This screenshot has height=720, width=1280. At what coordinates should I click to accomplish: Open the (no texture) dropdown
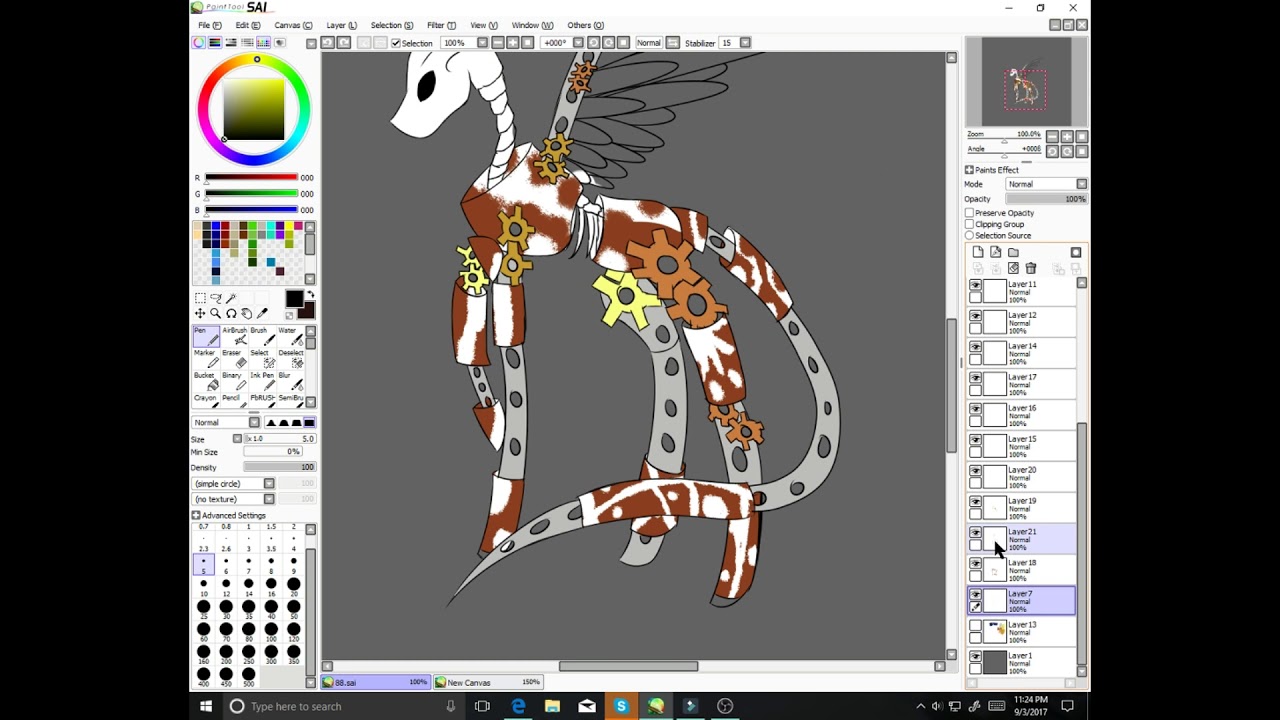pos(233,499)
